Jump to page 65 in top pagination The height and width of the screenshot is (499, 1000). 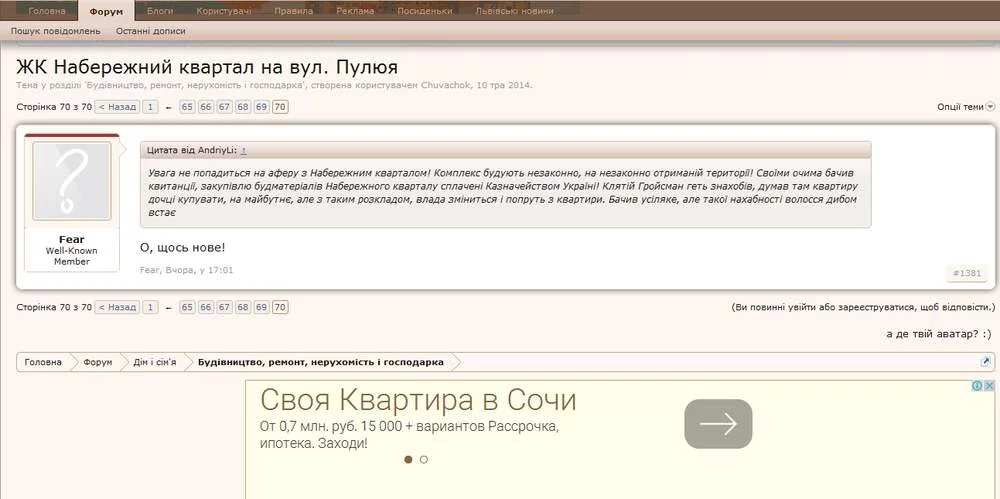[x=187, y=107]
